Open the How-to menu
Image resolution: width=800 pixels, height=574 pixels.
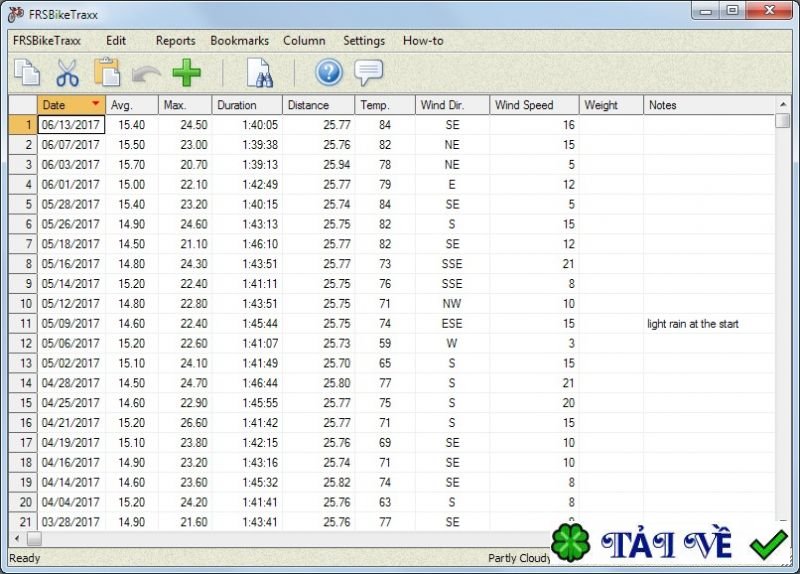pyautogui.click(x=423, y=41)
